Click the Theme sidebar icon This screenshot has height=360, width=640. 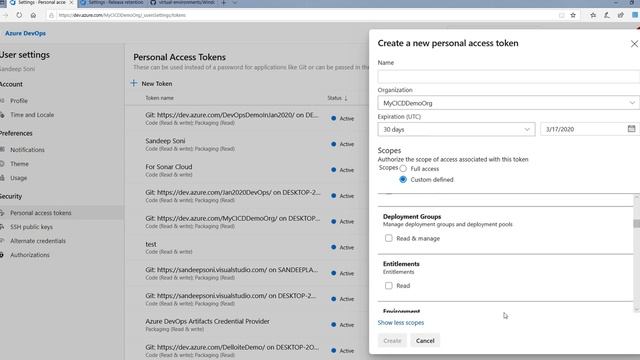point(2,164)
